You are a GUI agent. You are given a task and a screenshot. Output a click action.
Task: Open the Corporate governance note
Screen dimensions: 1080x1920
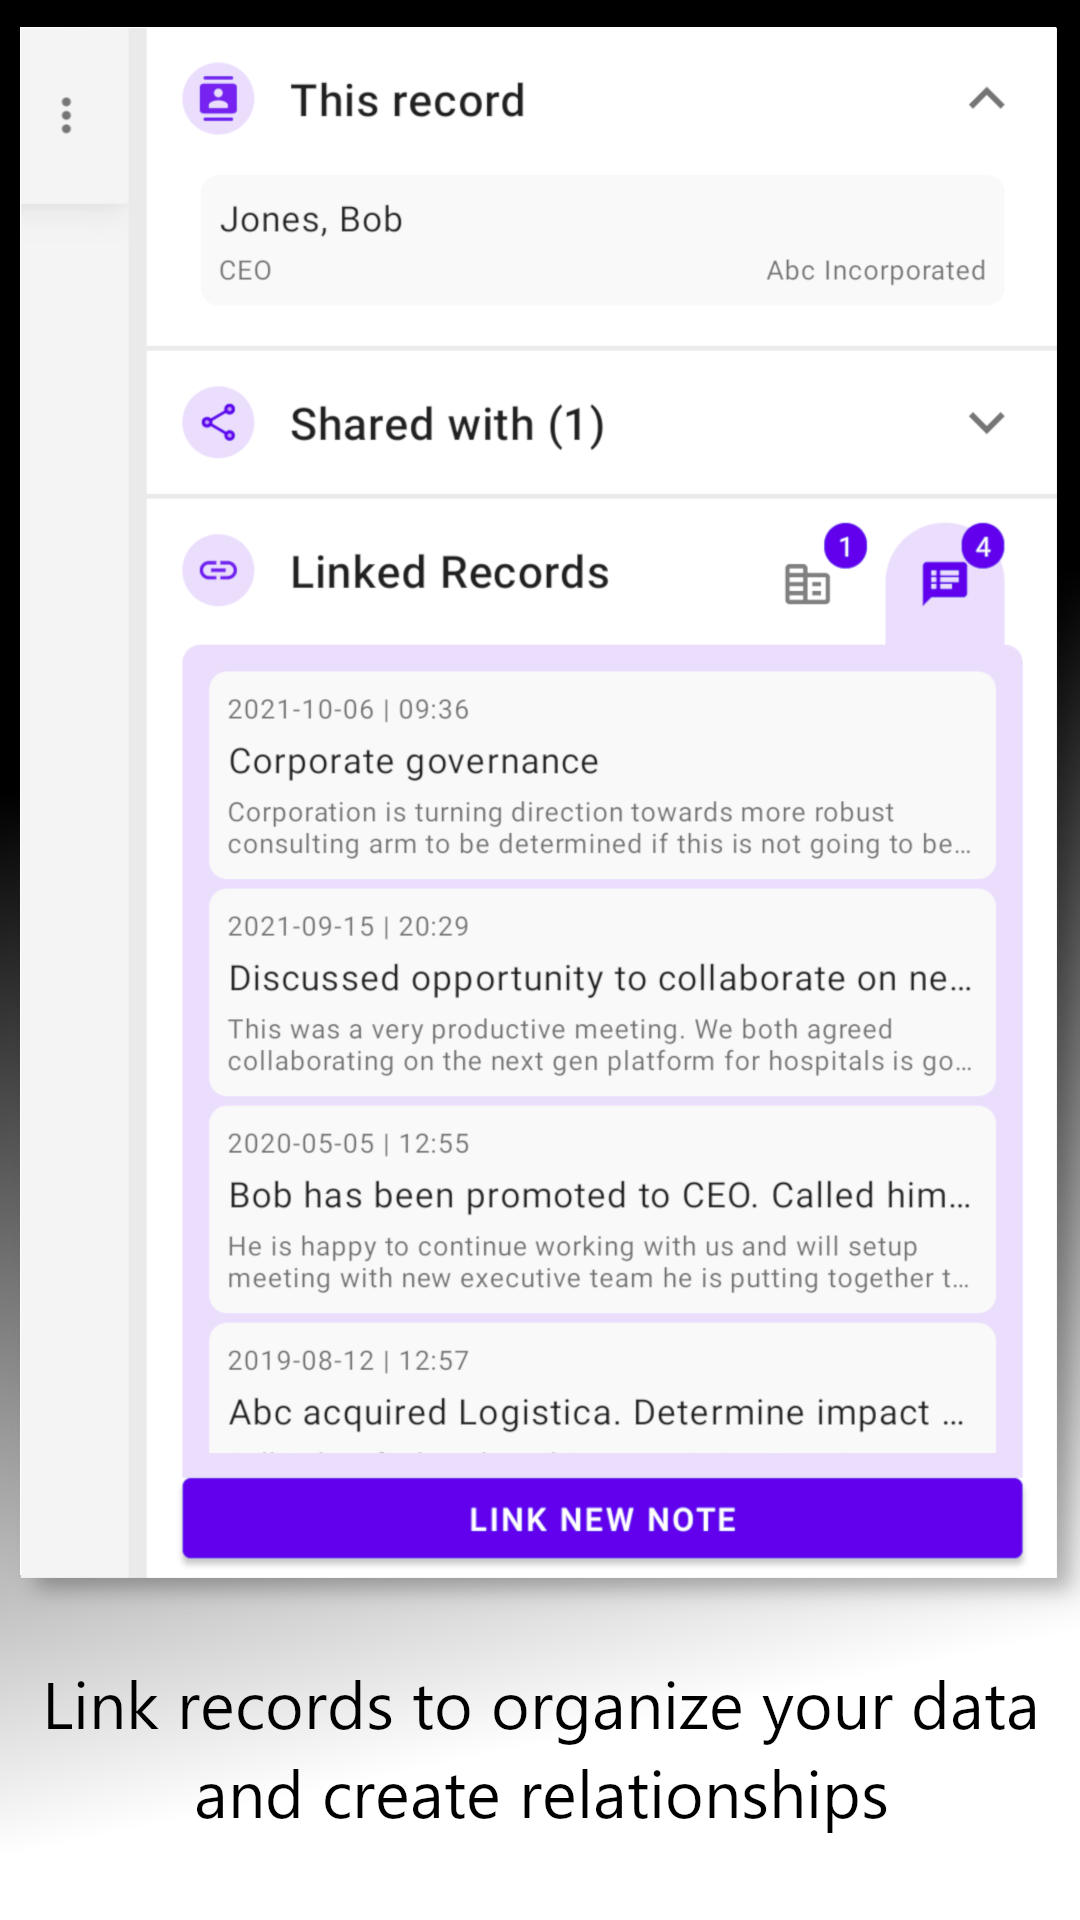(x=602, y=776)
